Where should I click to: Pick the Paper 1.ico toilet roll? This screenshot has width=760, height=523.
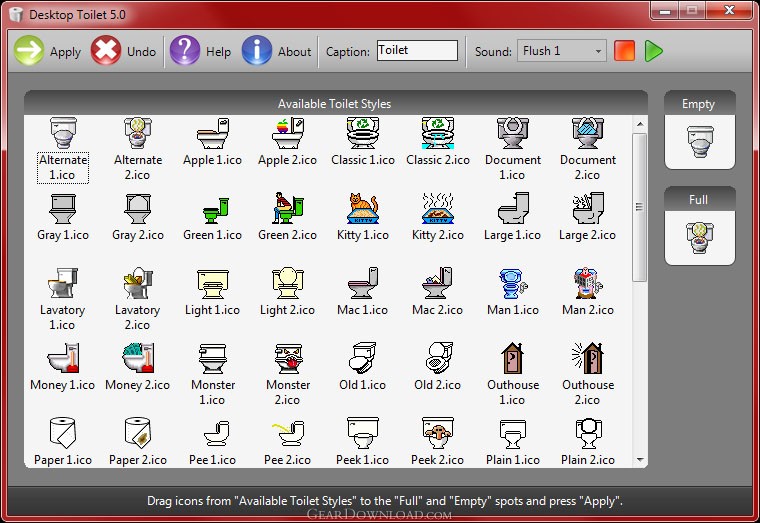point(63,433)
